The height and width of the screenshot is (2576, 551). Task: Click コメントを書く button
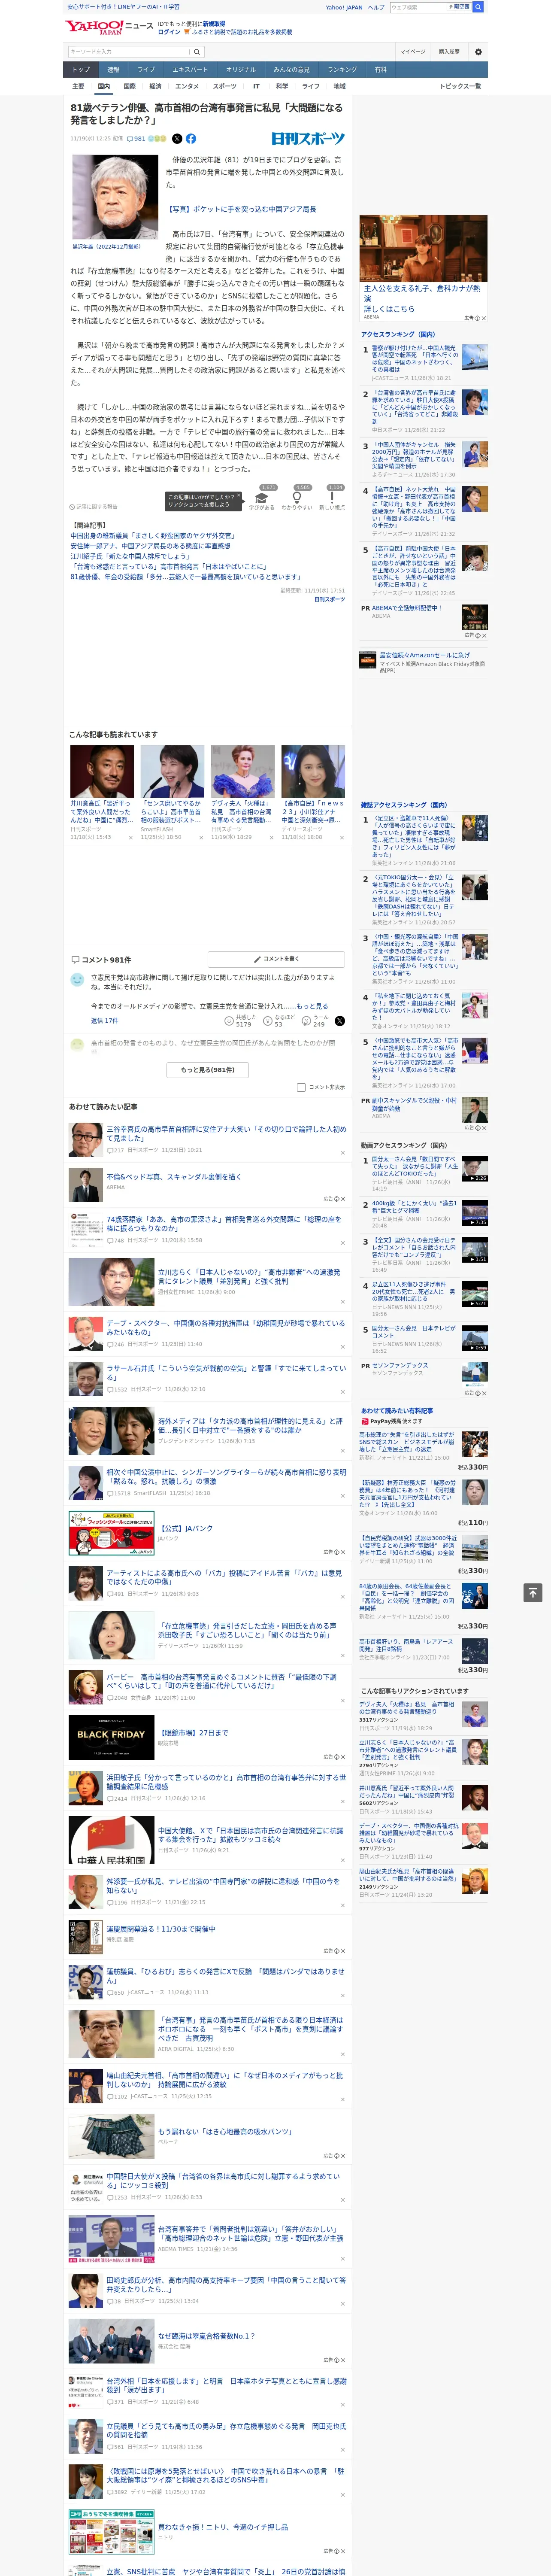click(277, 959)
